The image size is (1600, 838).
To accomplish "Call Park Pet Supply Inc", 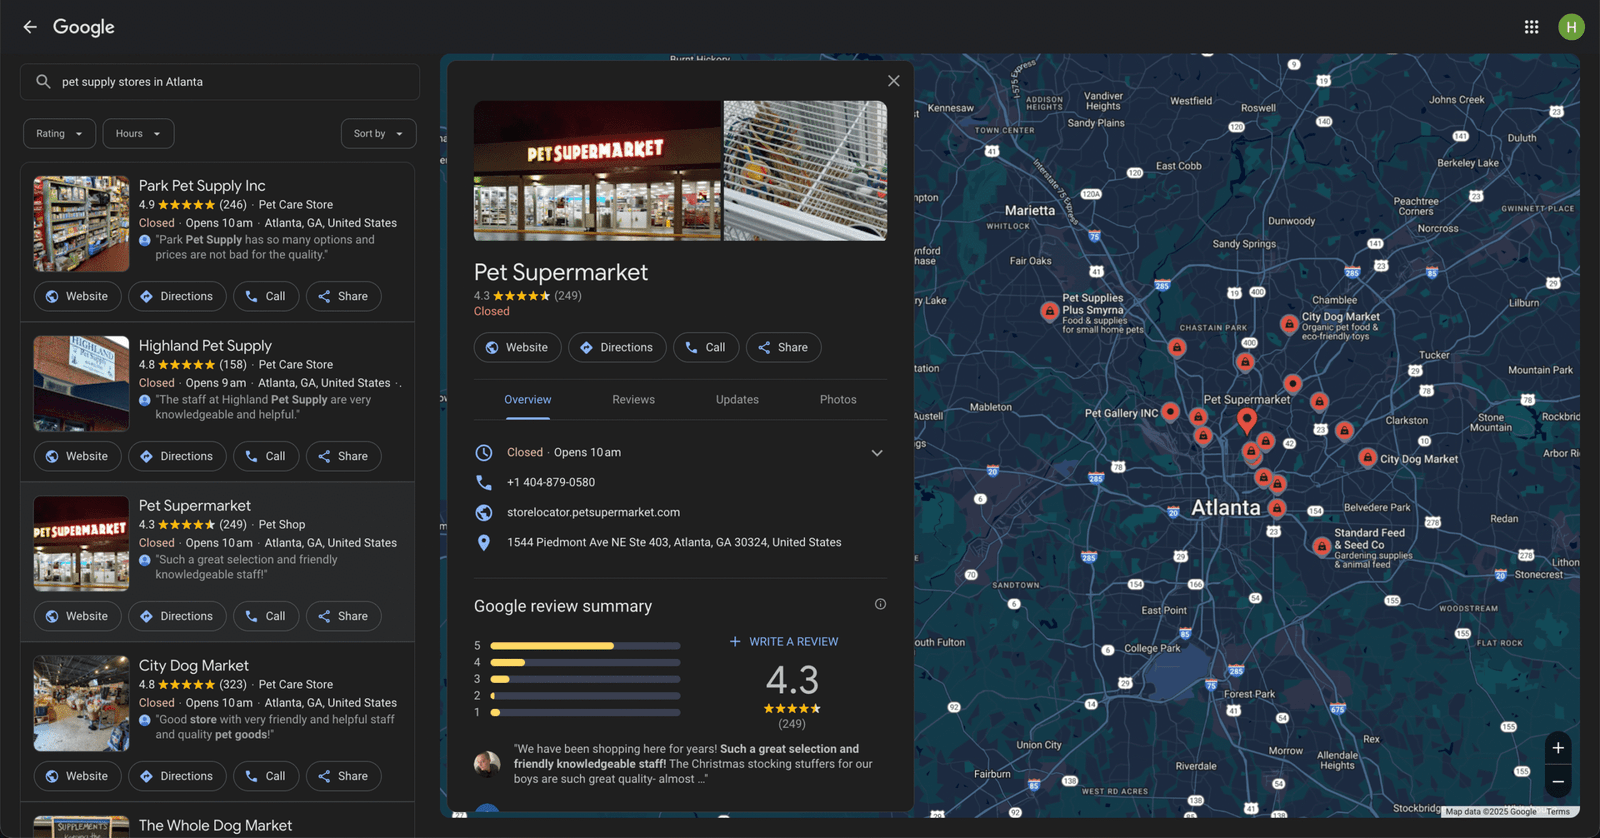I will click(266, 297).
